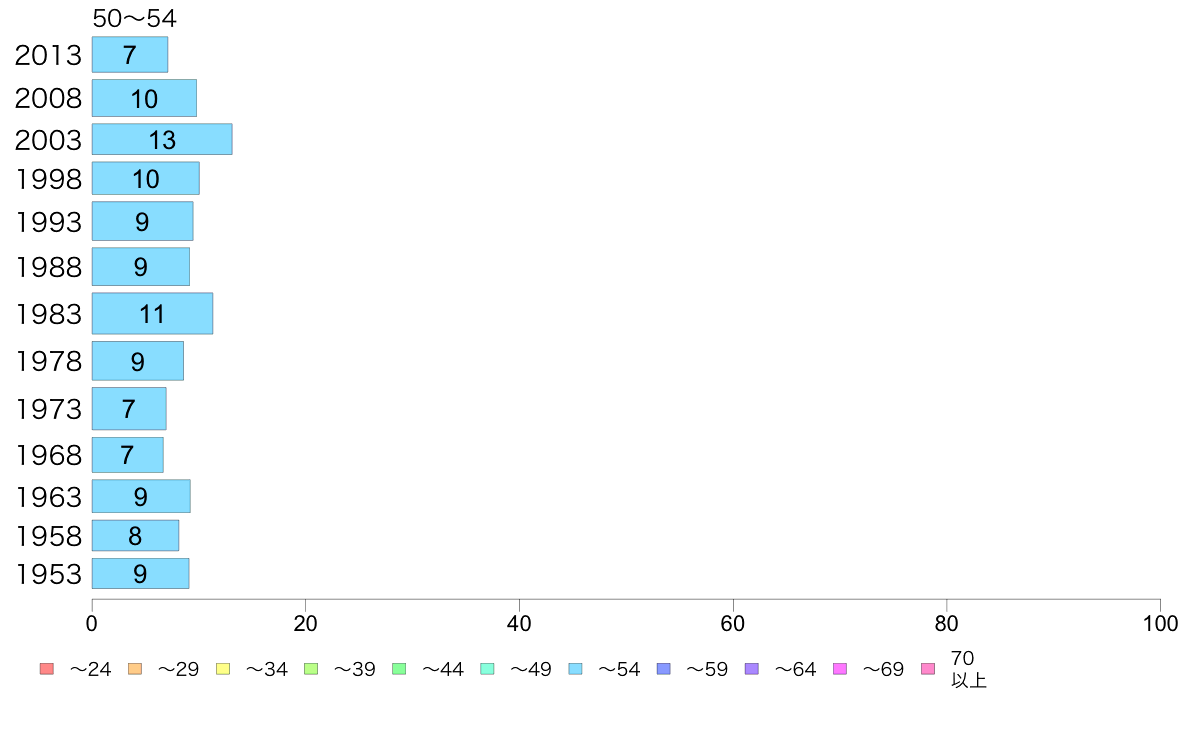1188x736 pixels.
Task: Click the ~24 red legend swatch
Action: (x=47, y=669)
